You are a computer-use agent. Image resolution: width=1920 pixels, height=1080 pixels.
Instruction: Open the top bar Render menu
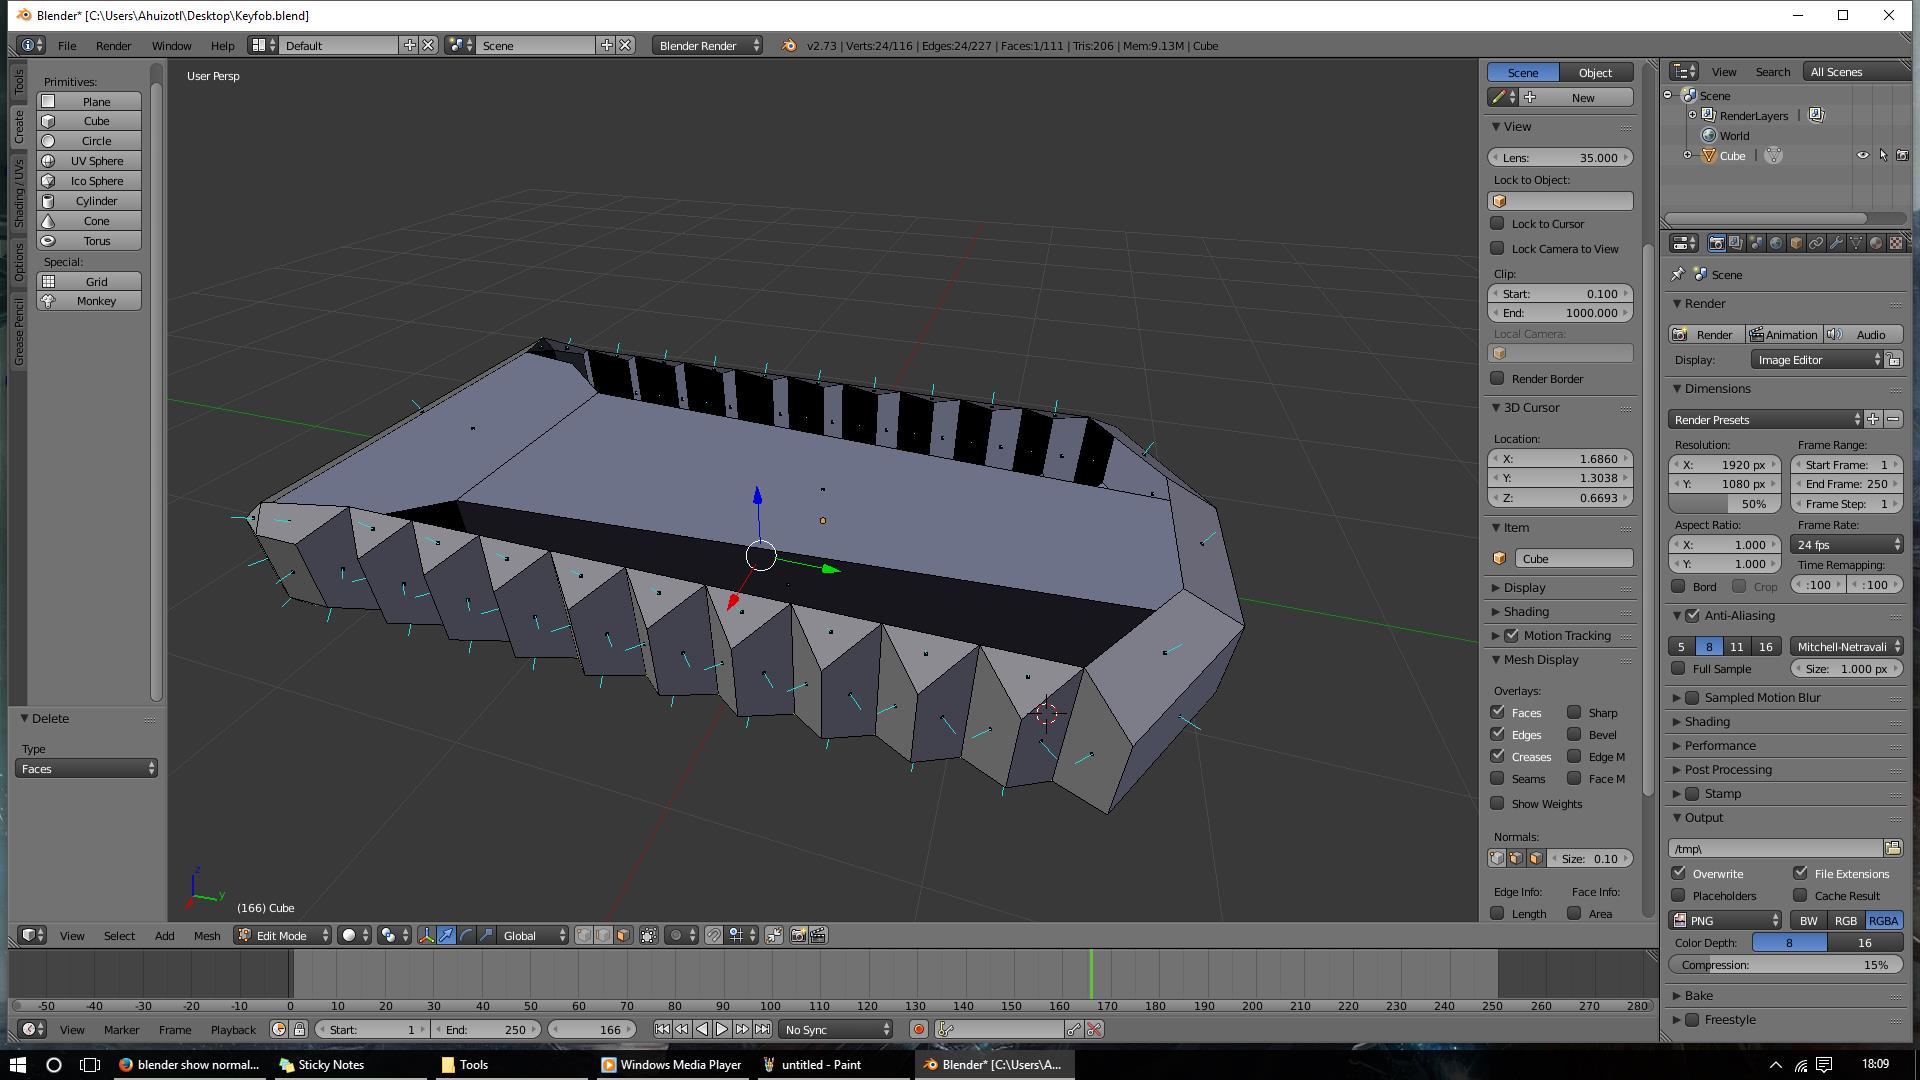[x=113, y=45]
